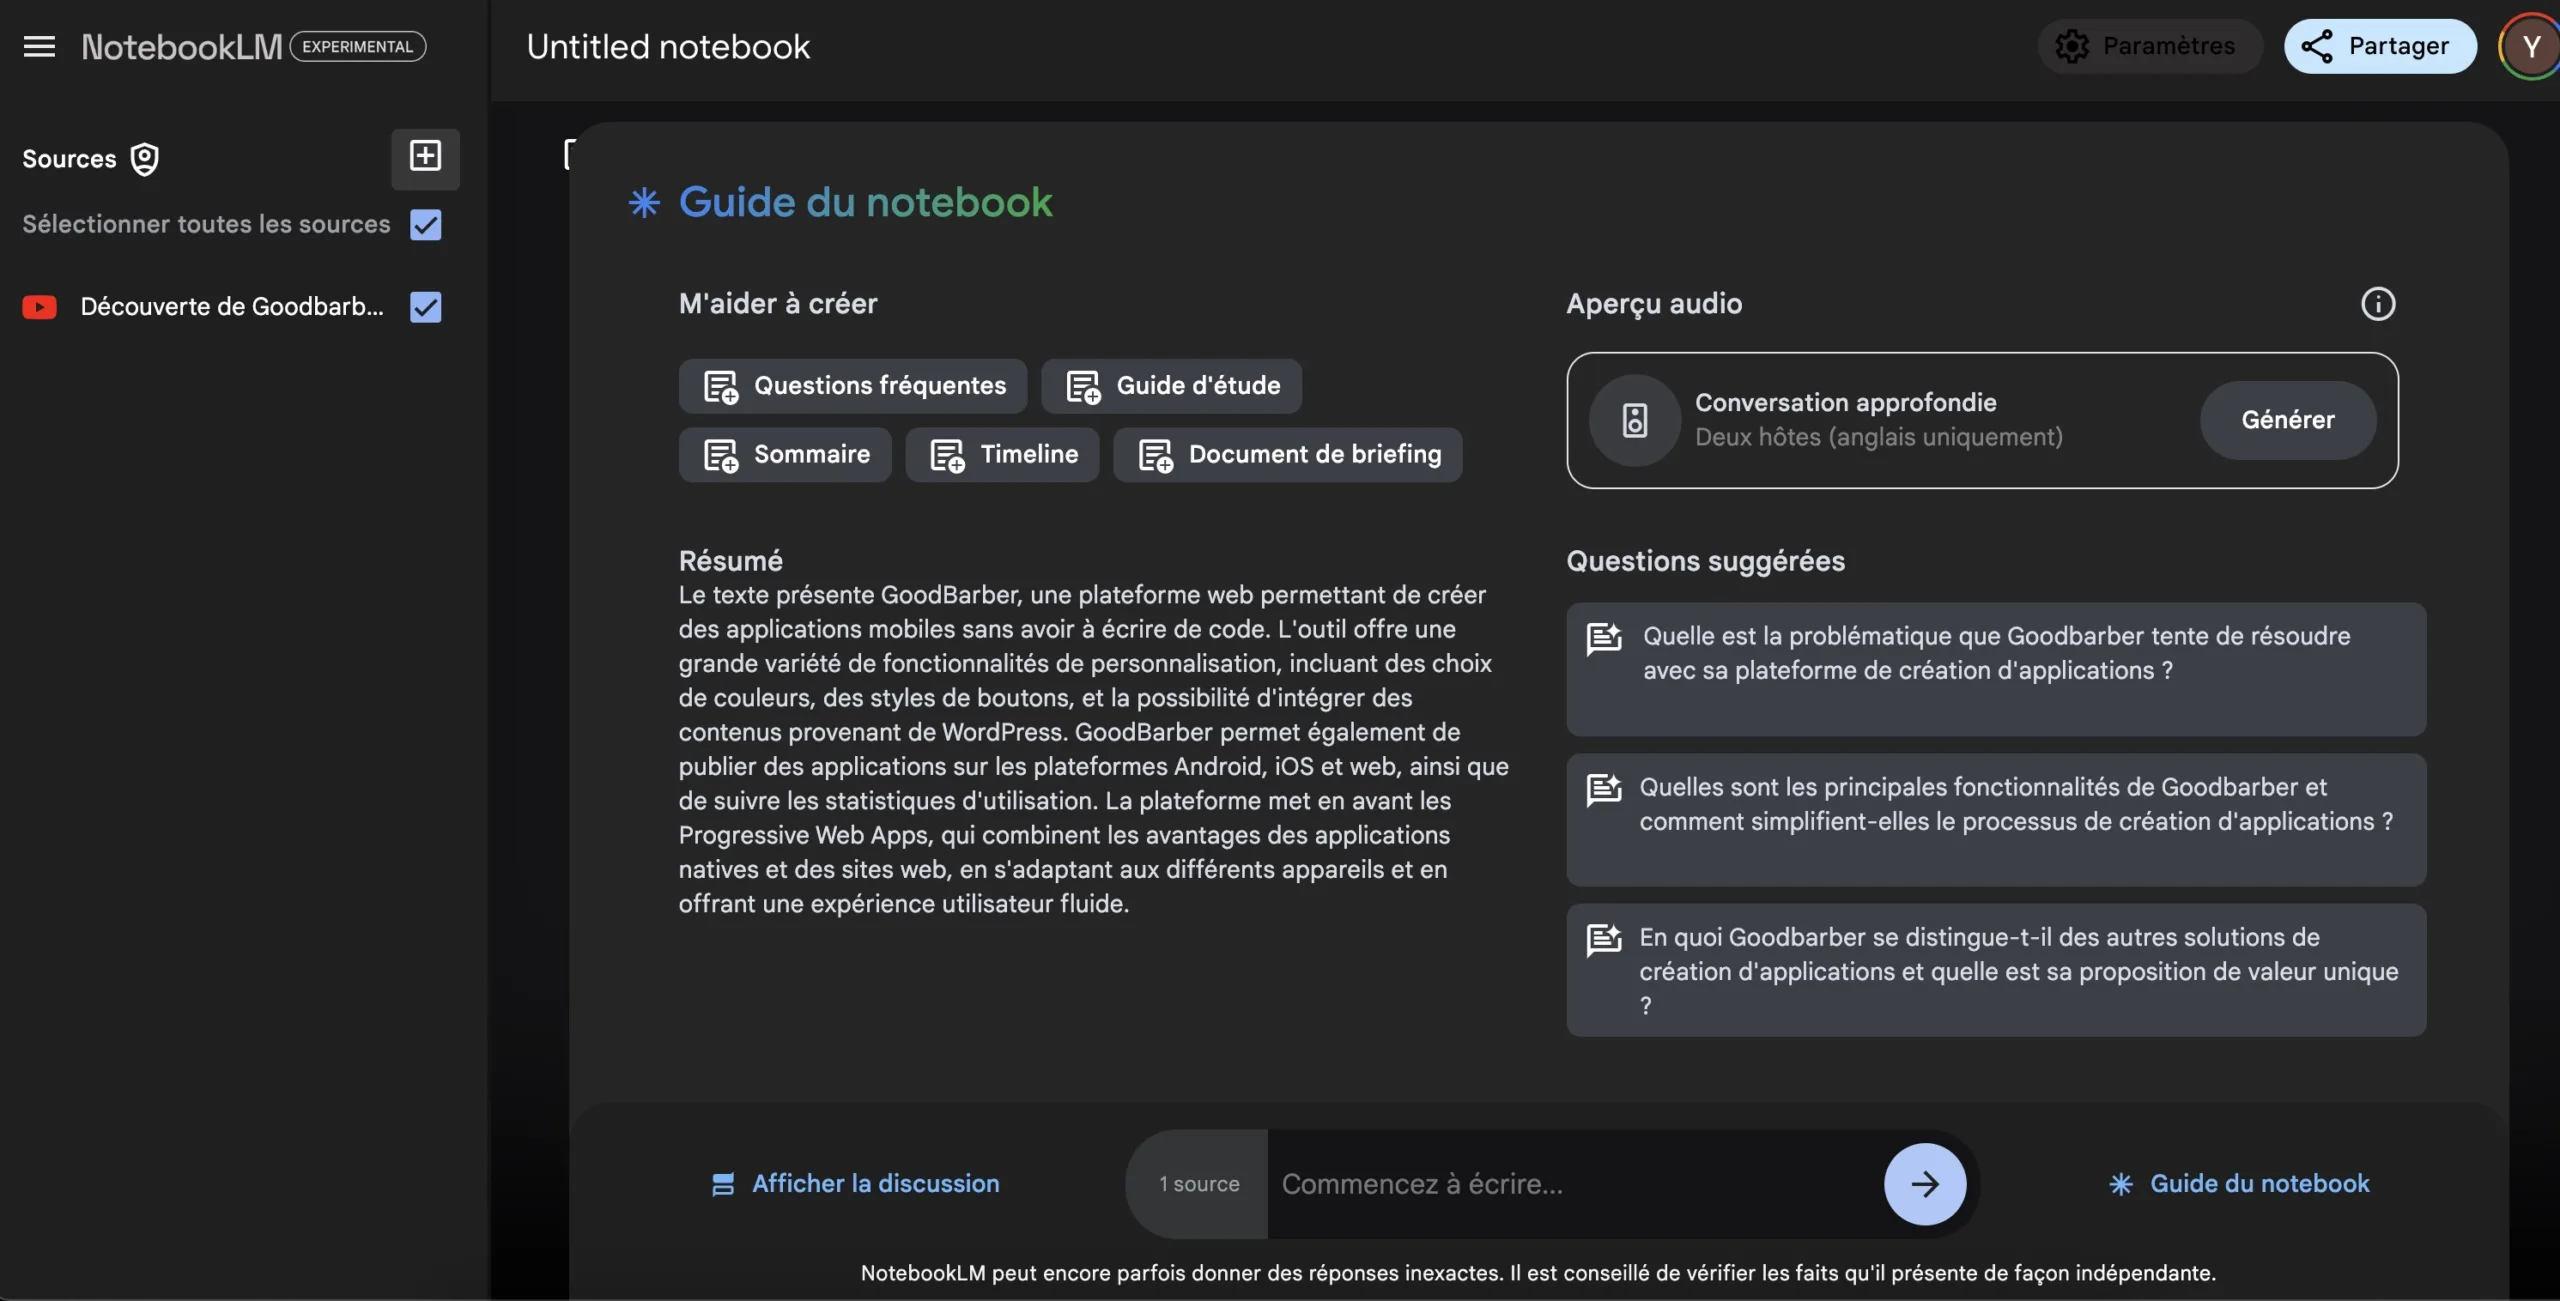The height and width of the screenshot is (1301, 2560).
Task: Create a Questions fréquentes note
Action: [x=853, y=386]
